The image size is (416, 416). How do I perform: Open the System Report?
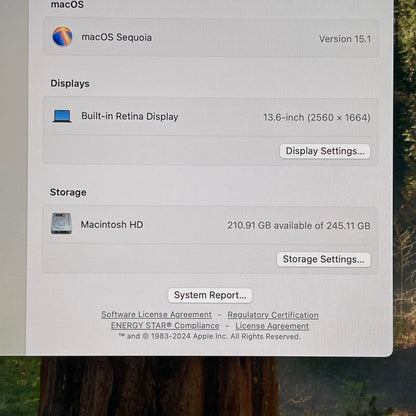pos(210,295)
